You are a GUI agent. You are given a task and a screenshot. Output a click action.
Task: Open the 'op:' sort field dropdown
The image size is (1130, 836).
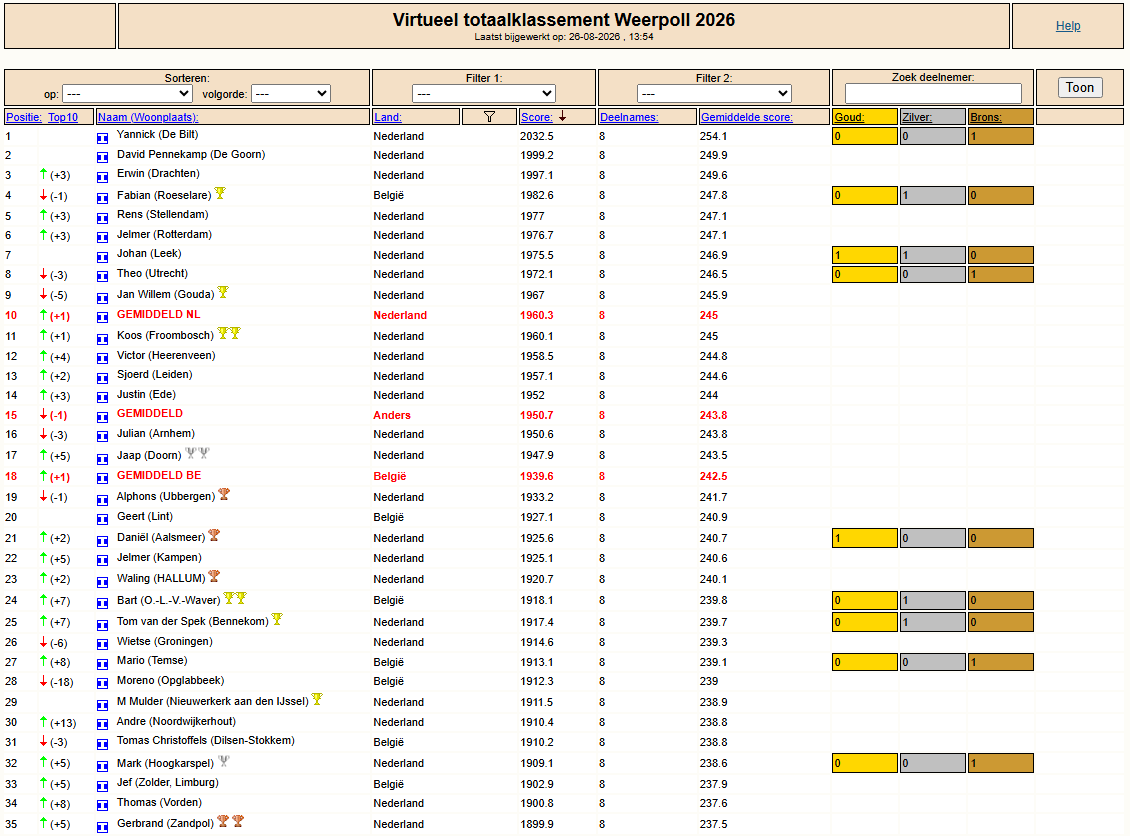[128, 94]
